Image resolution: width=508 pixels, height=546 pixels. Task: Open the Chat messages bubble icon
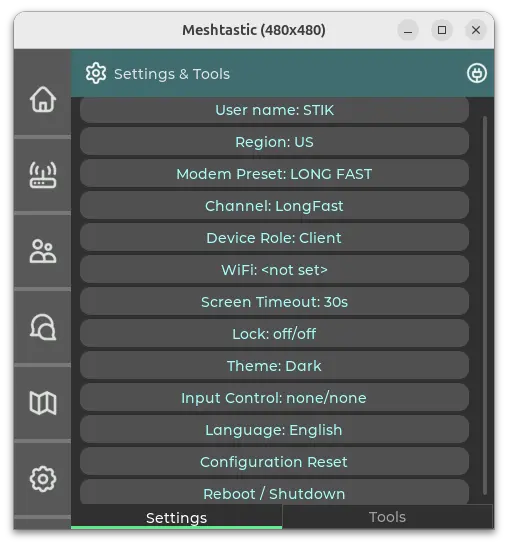point(42,327)
